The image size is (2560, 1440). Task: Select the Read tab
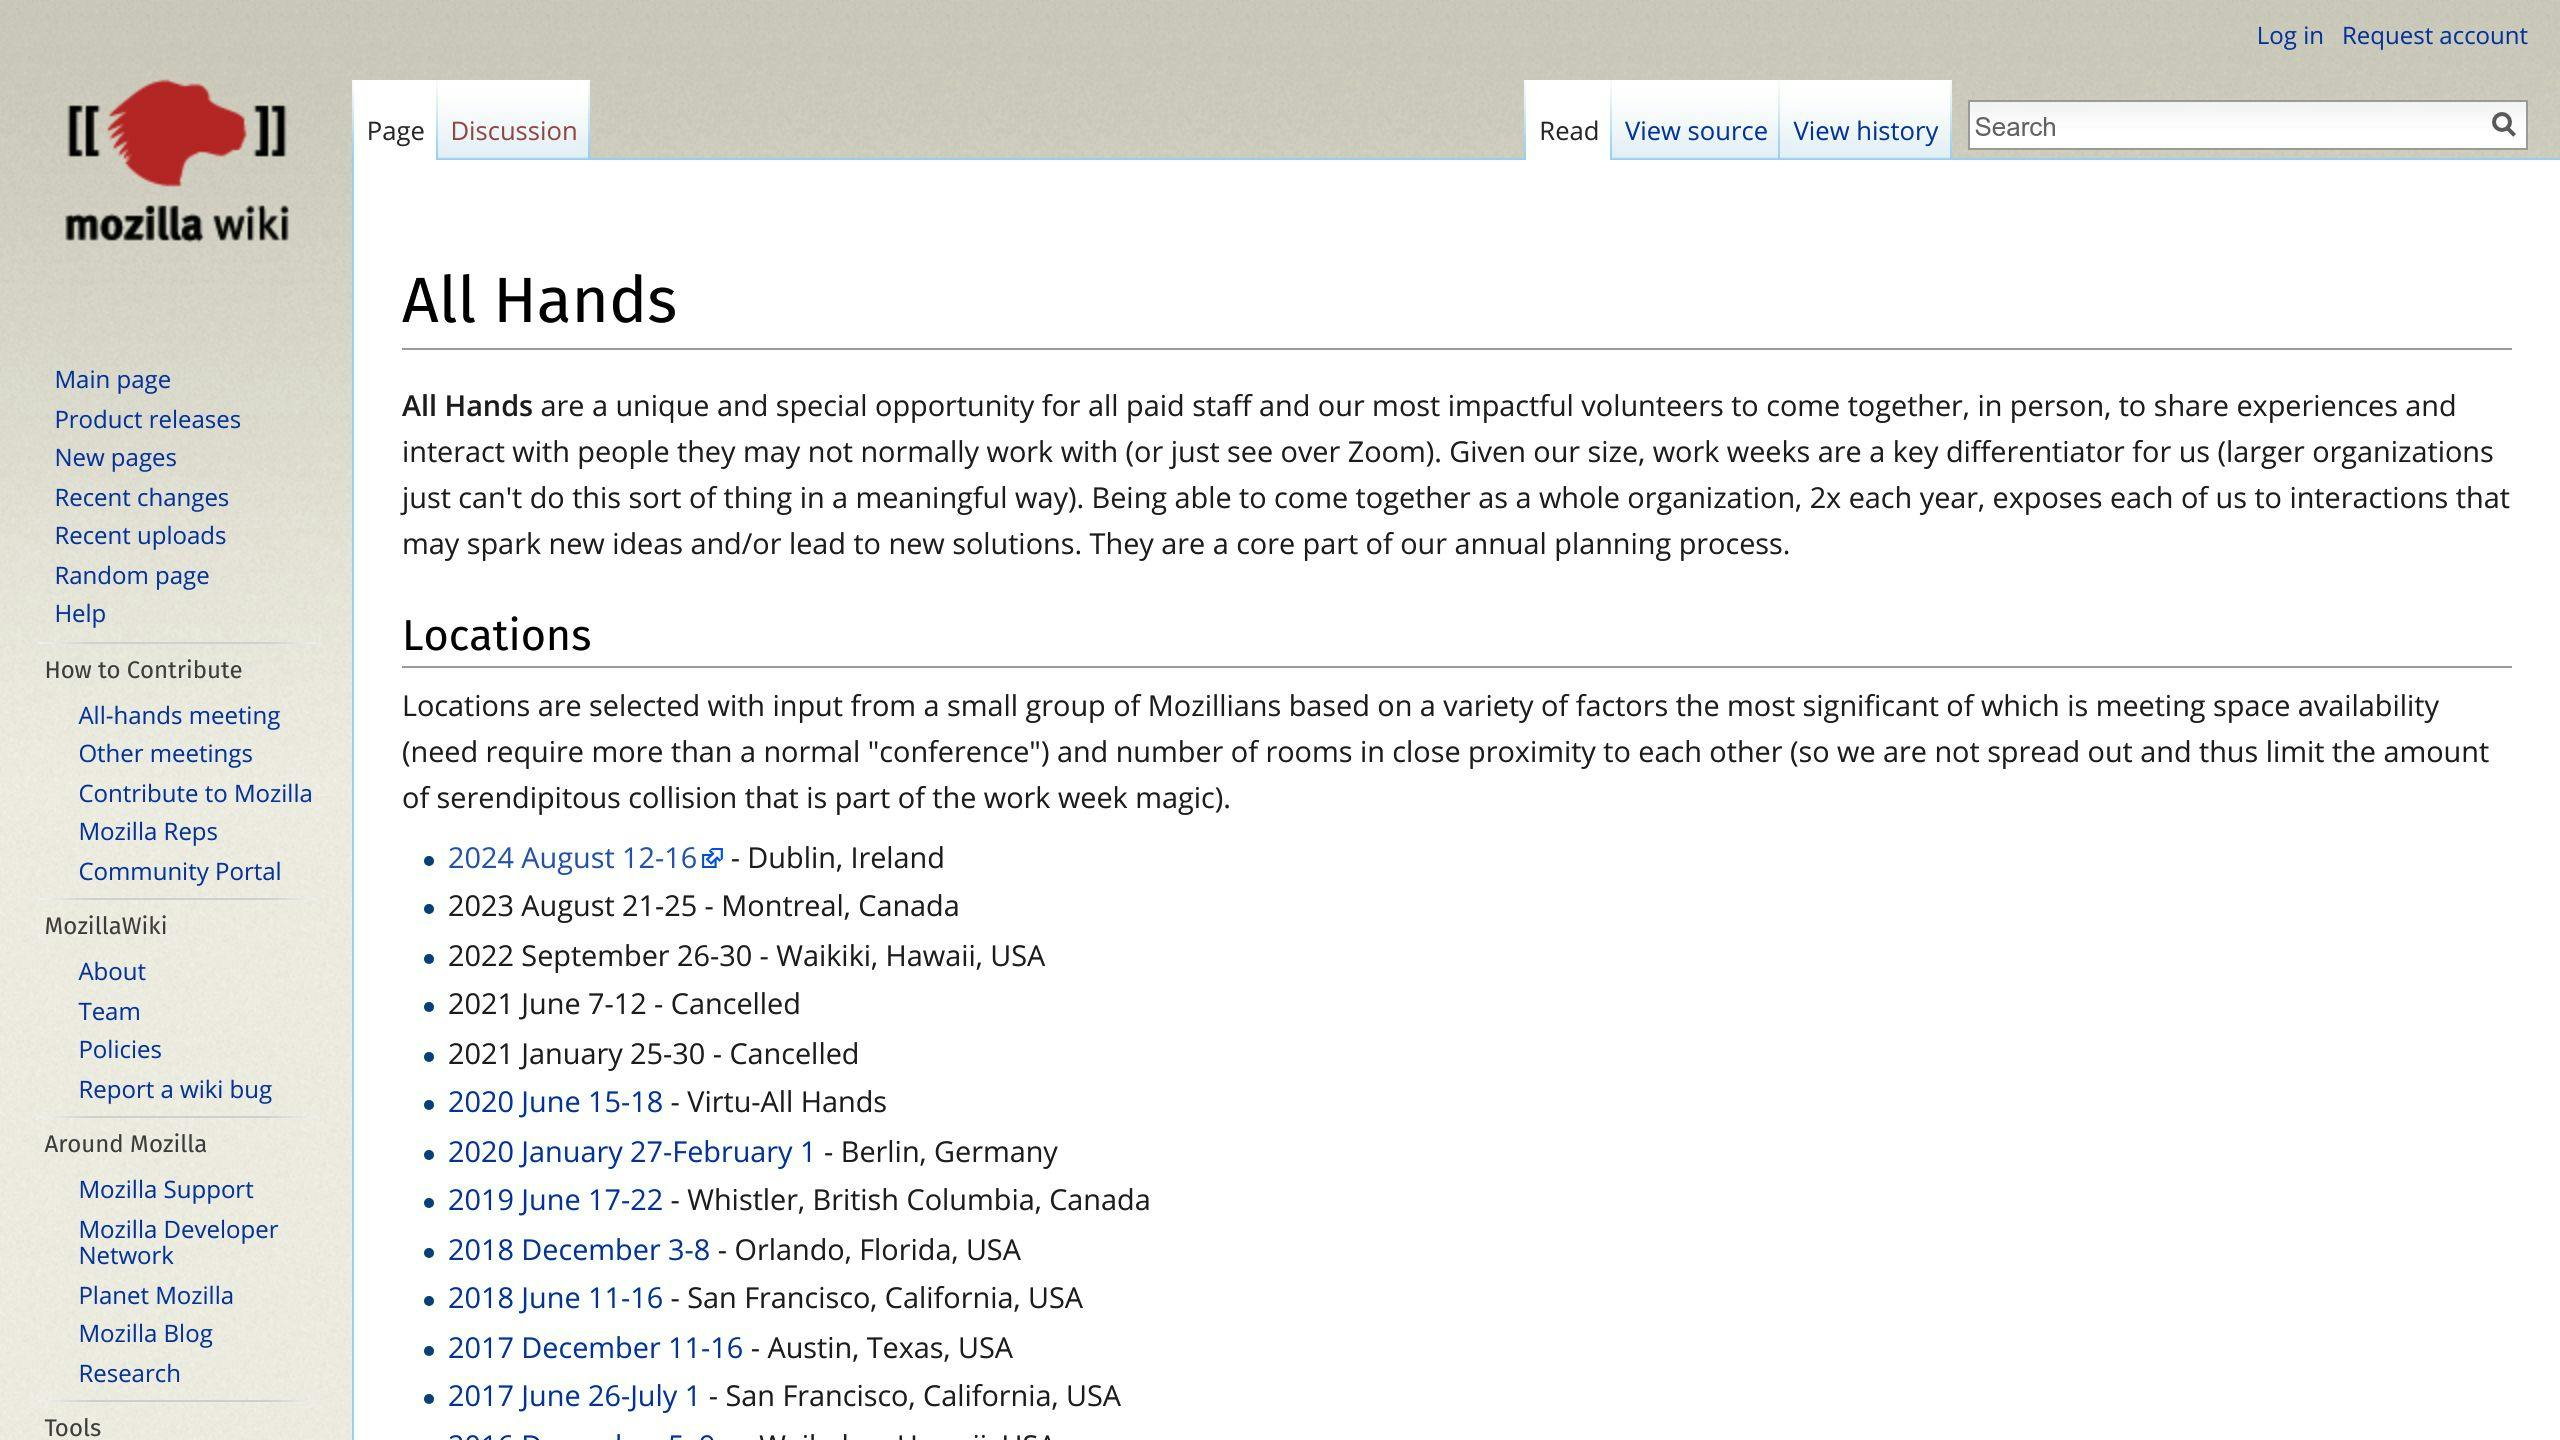click(x=1566, y=130)
